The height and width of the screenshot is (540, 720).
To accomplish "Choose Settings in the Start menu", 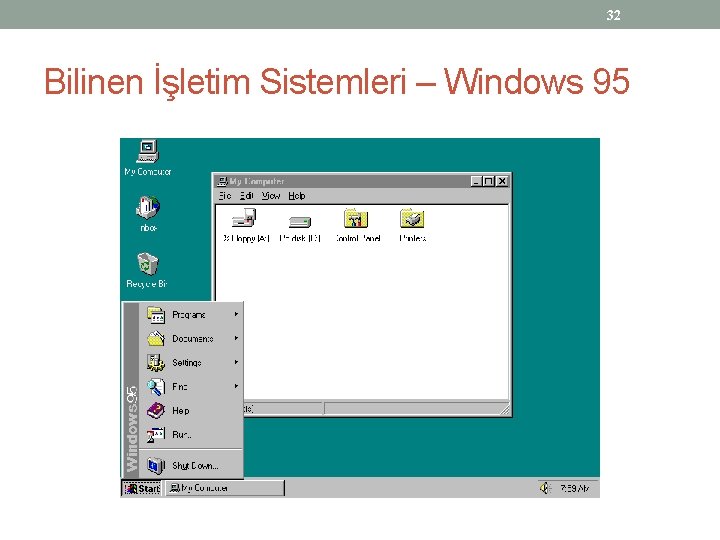I will tap(191, 362).
